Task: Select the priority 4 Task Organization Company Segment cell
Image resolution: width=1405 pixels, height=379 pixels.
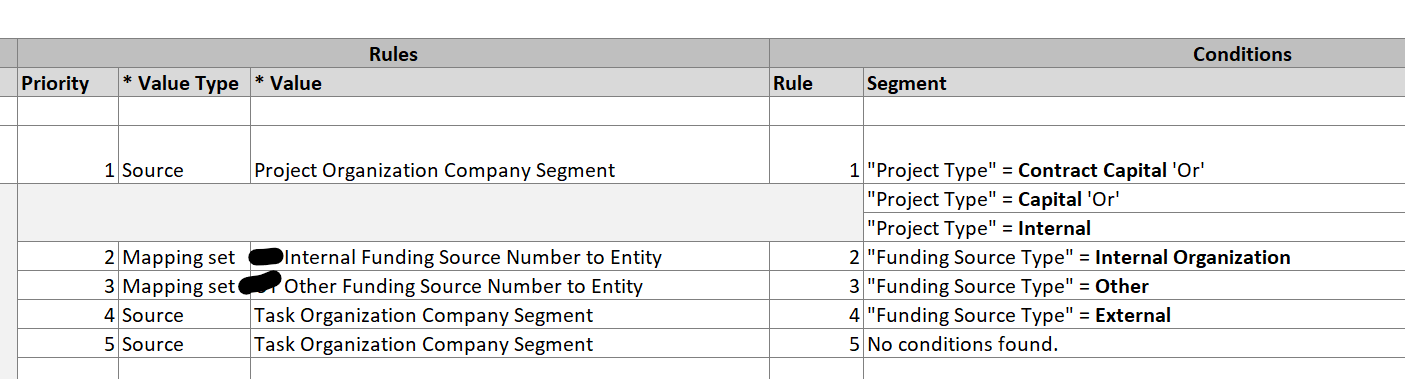Action: pyautogui.click(x=510, y=315)
